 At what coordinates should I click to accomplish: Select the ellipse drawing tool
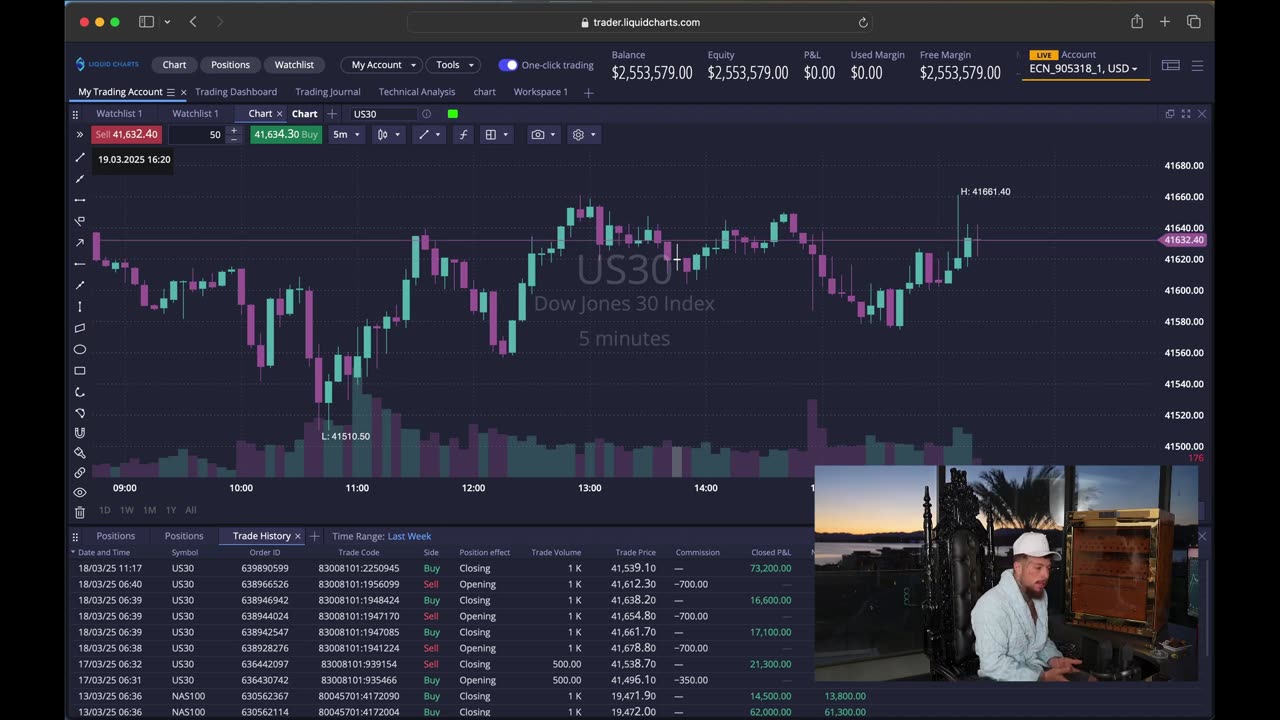coord(80,349)
